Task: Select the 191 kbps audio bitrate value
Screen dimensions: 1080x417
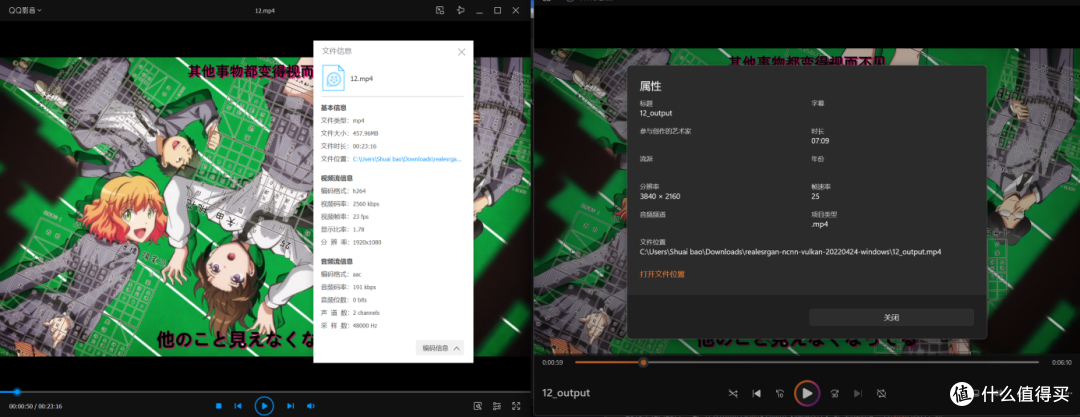Action: tap(364, 287)
